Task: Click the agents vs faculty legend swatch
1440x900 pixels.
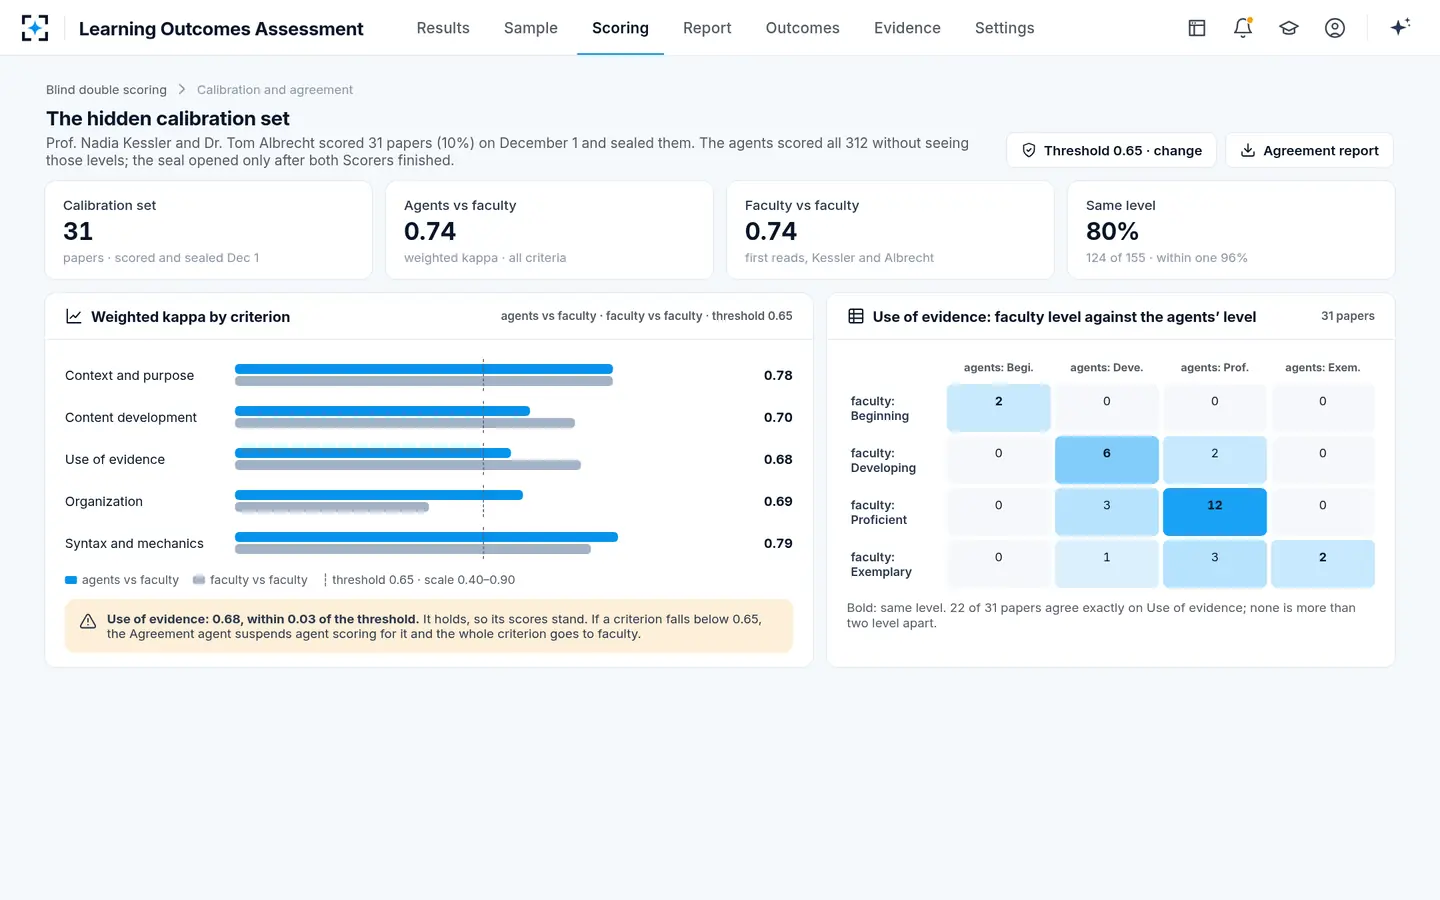Action: click(71, 580)
